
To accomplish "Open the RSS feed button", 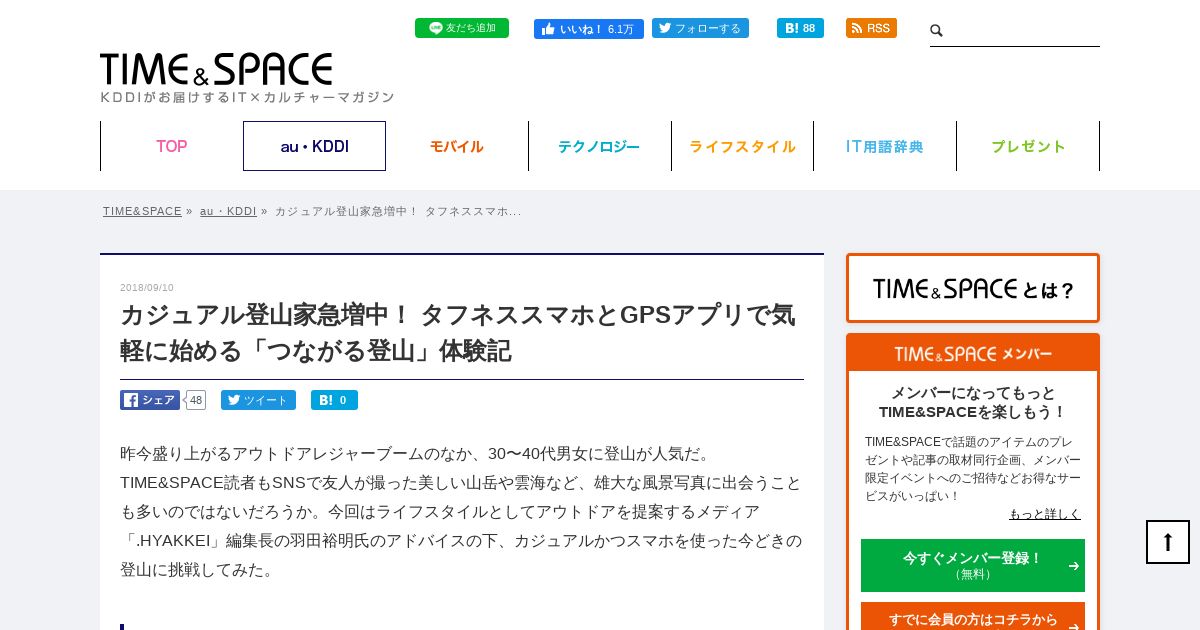I will click(871, 28).
